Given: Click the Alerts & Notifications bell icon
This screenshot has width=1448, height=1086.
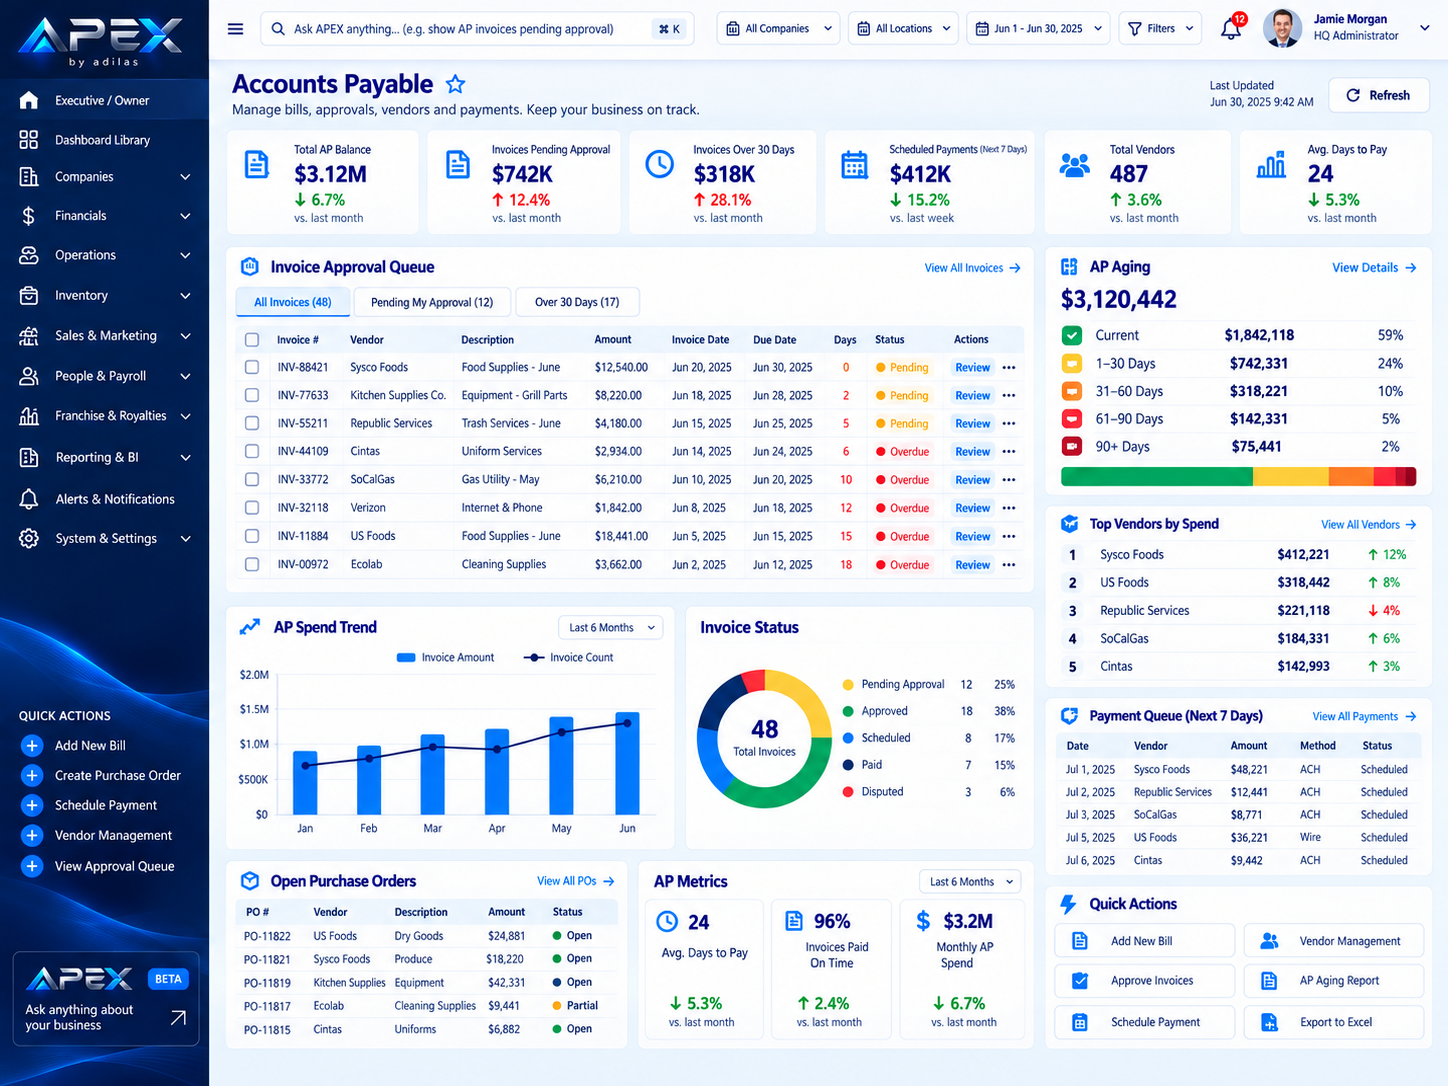Looking at the screenshot, I should [x=29, y=499].
